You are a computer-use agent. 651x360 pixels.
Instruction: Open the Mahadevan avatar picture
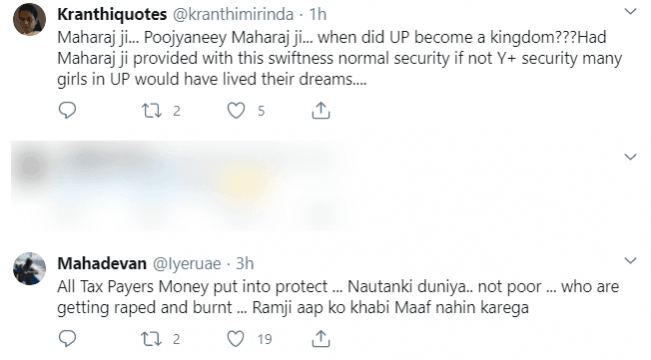(29, 268)
